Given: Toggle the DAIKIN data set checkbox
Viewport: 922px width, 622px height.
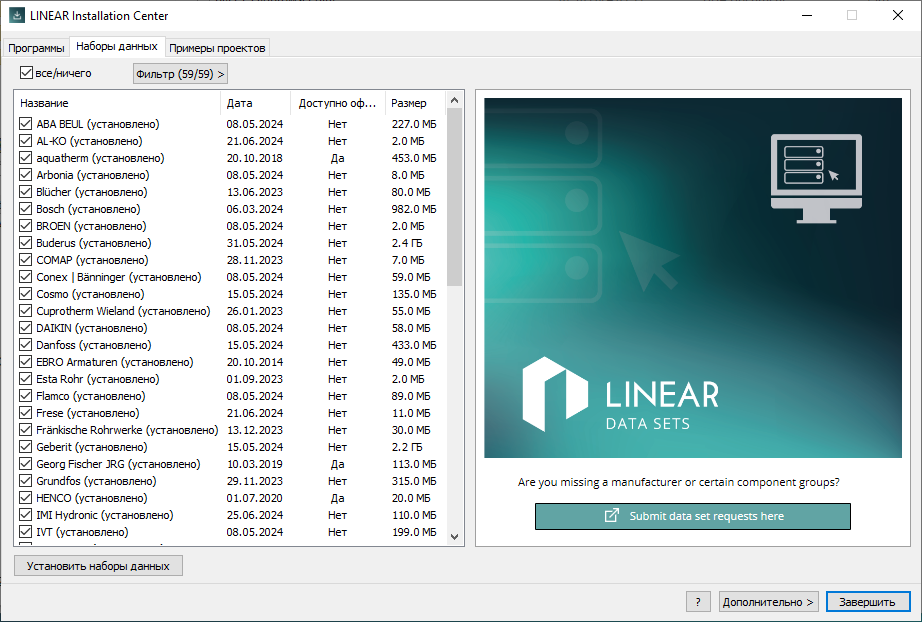Looking at the screenshot, I should (x=25, y=327).
